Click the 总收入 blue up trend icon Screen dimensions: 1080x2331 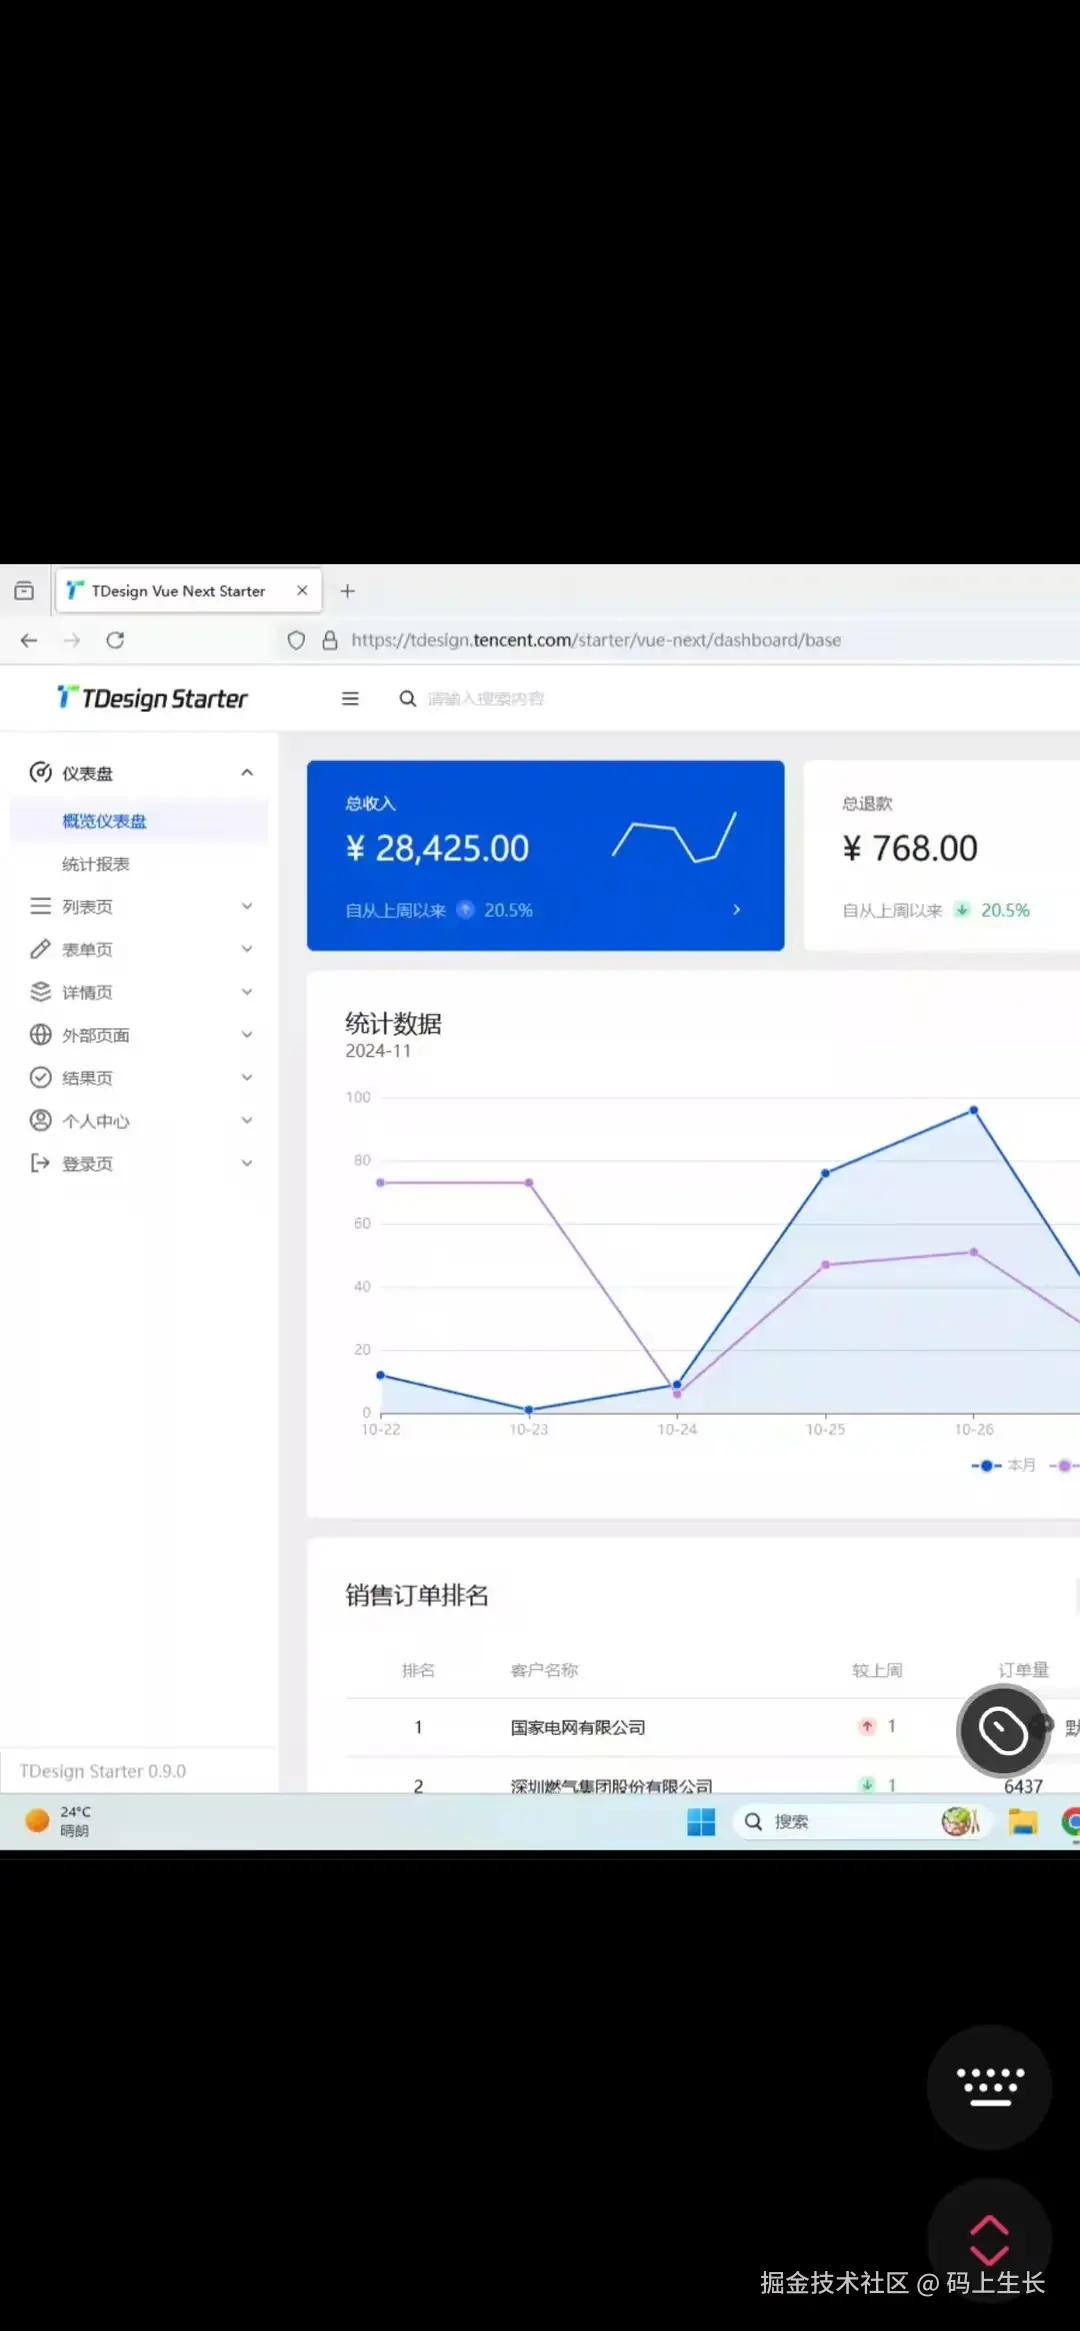[465, 910]
